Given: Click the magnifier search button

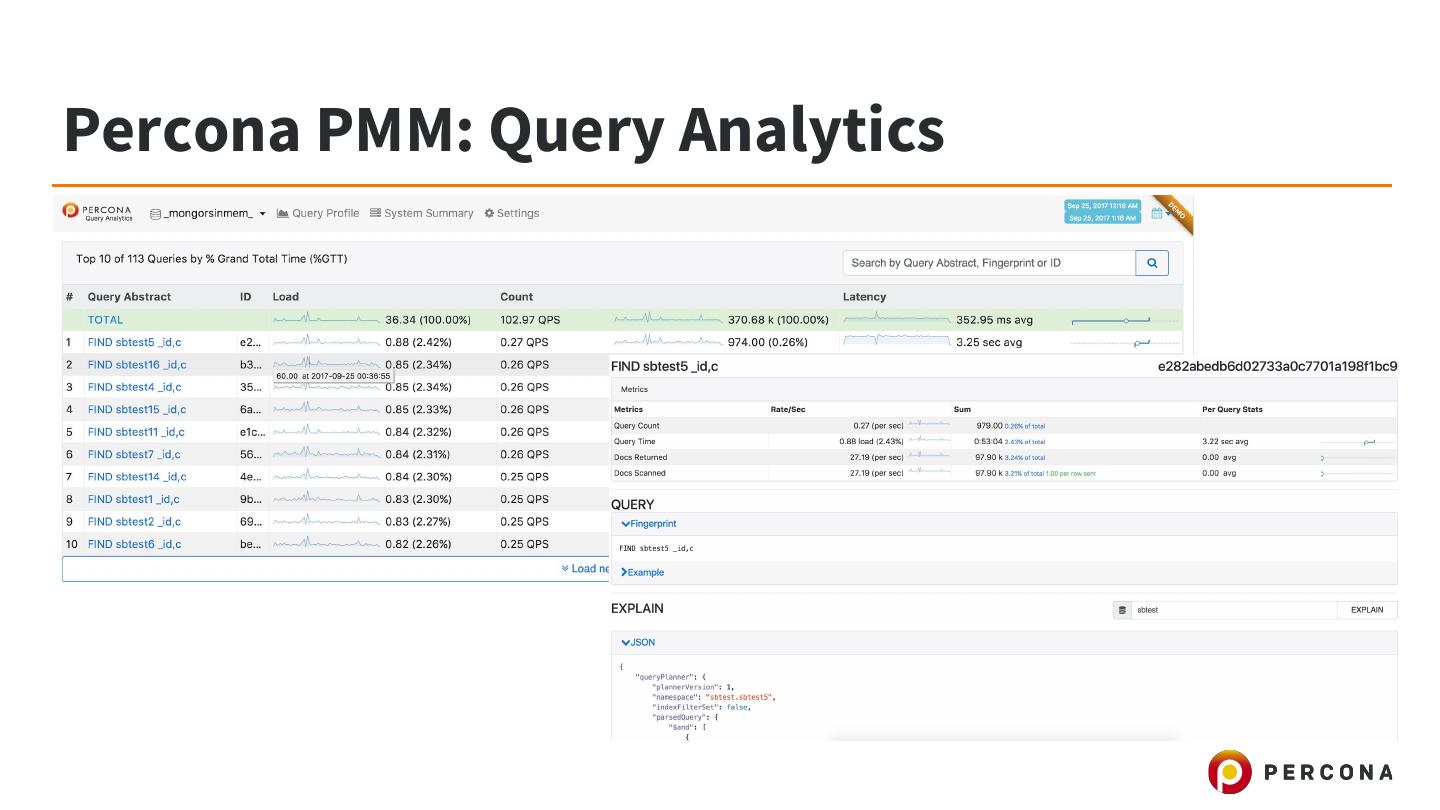Looking at the screenshot, I should [1152, 263].
